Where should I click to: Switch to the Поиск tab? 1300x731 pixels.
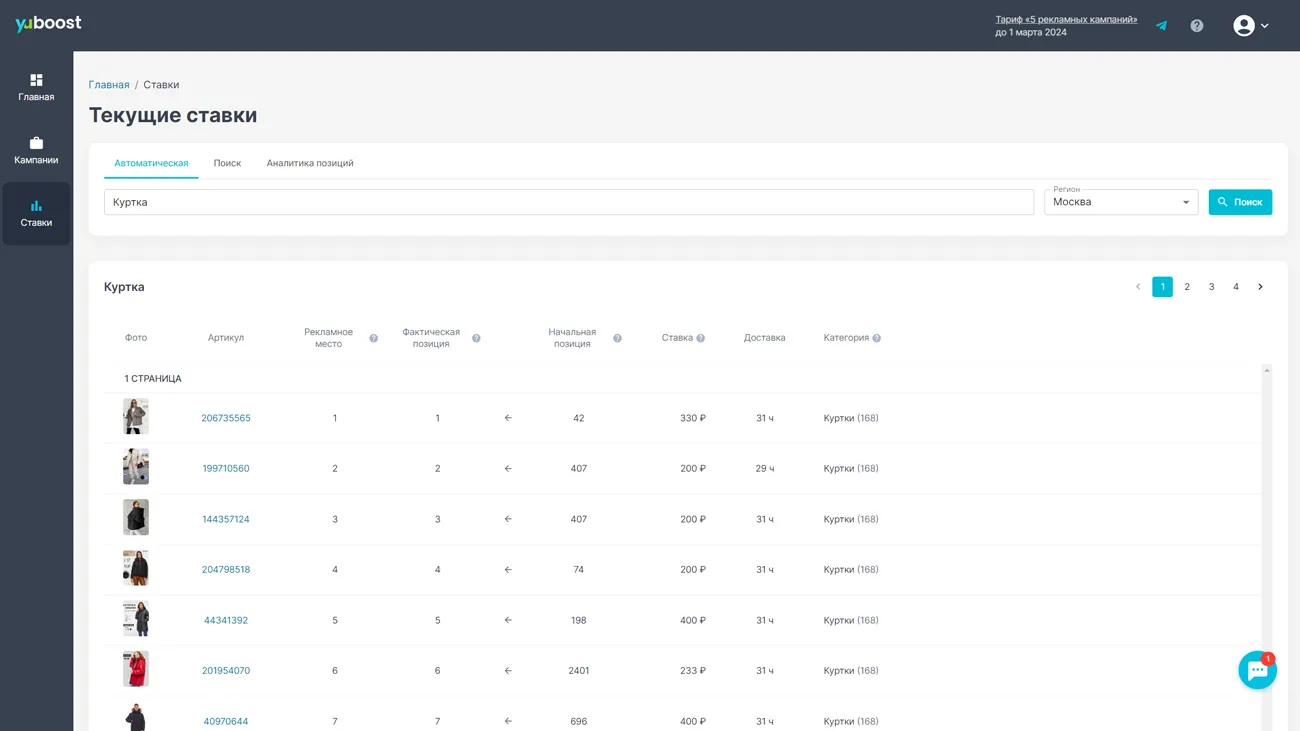tap(227, 163)
